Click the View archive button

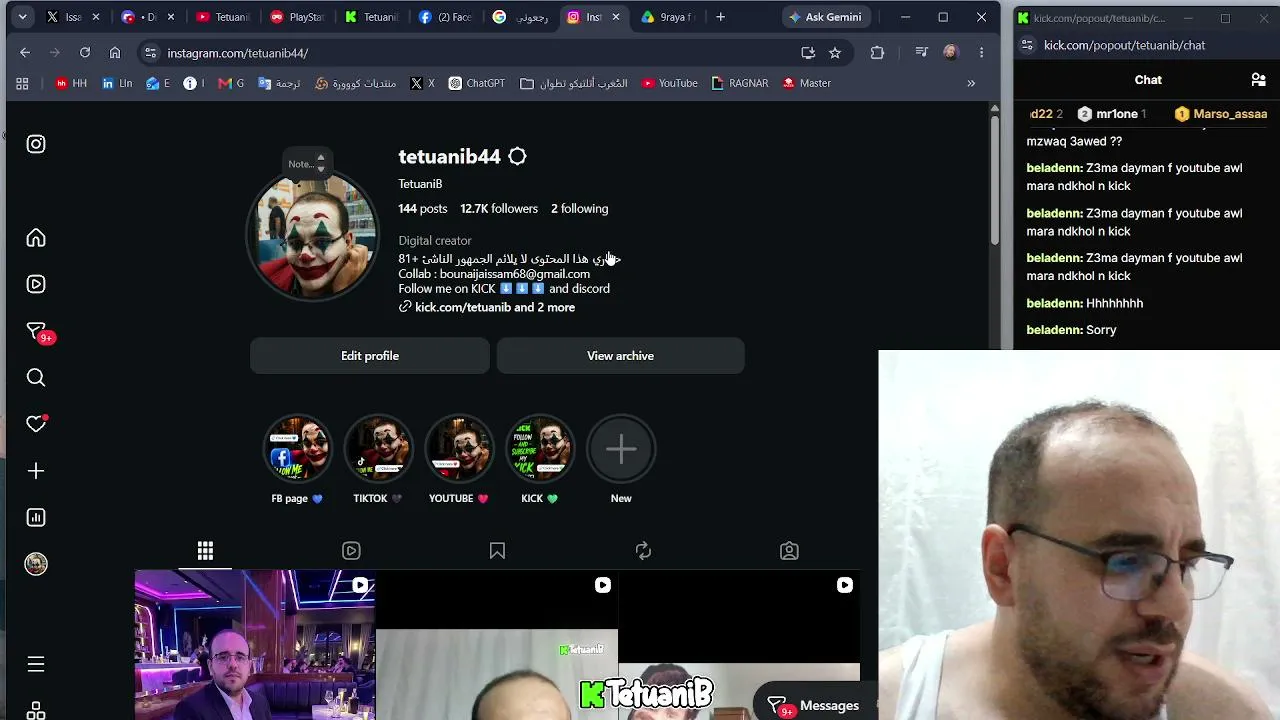pyautogui.click(x=621, y=356)
